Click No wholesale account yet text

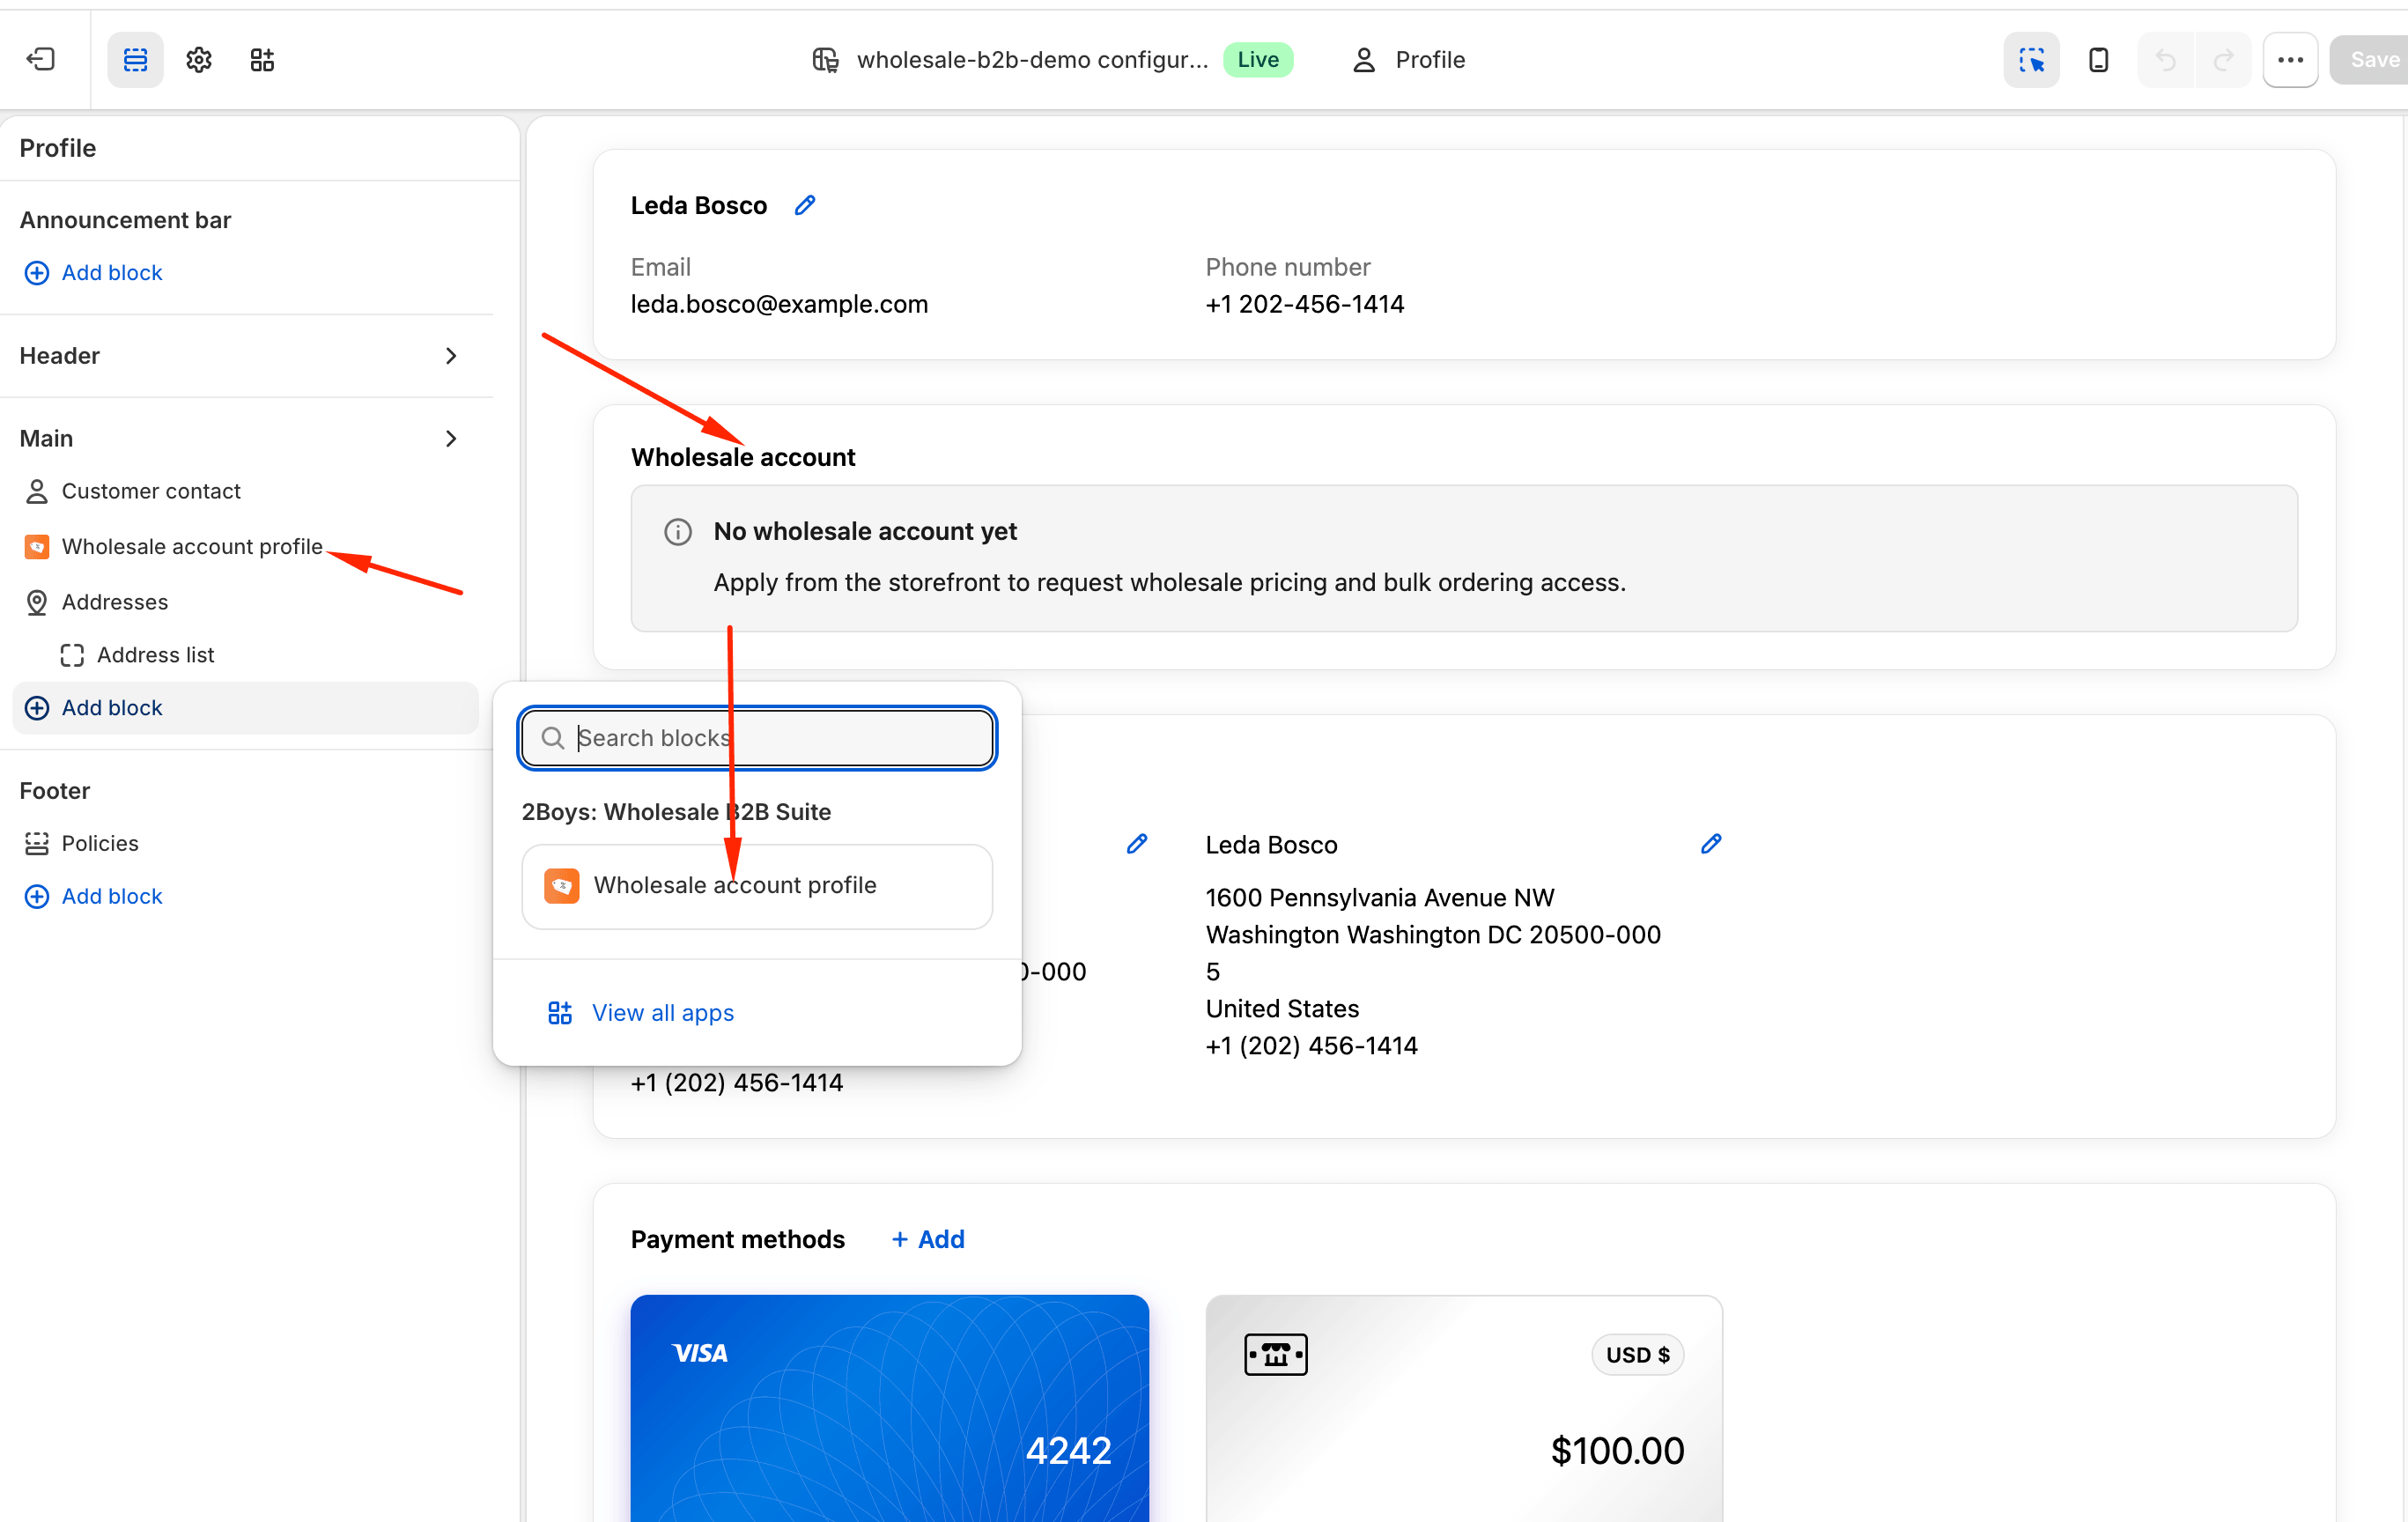click(864, 531)
